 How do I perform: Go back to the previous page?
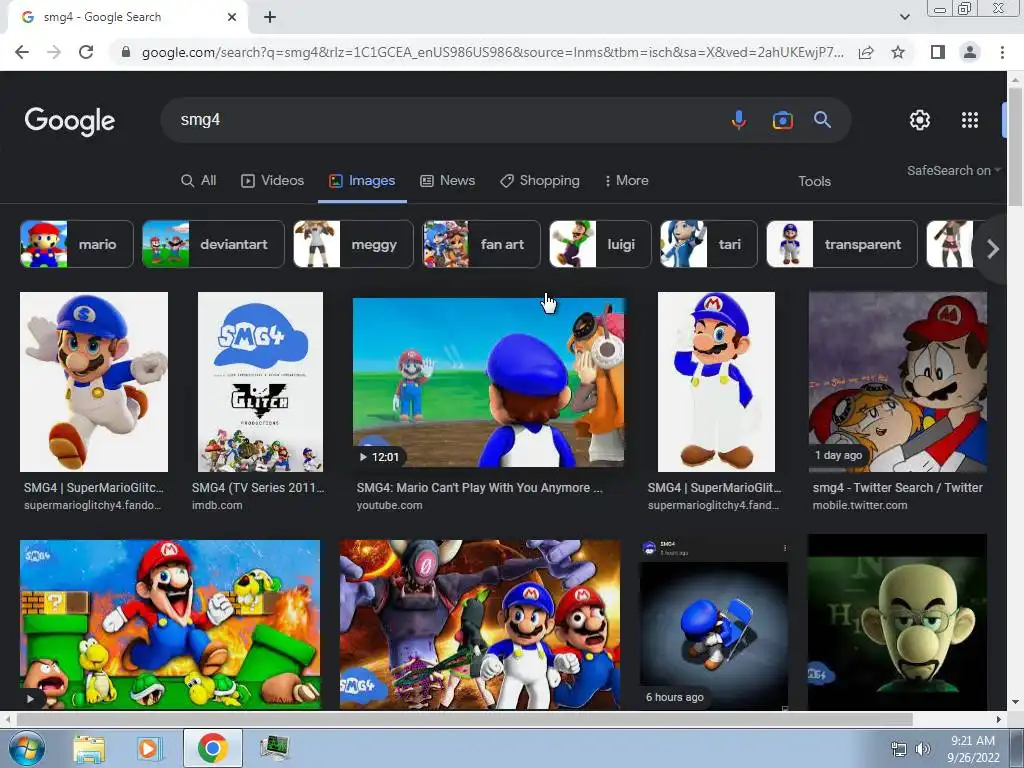click(x=22, y=52)
